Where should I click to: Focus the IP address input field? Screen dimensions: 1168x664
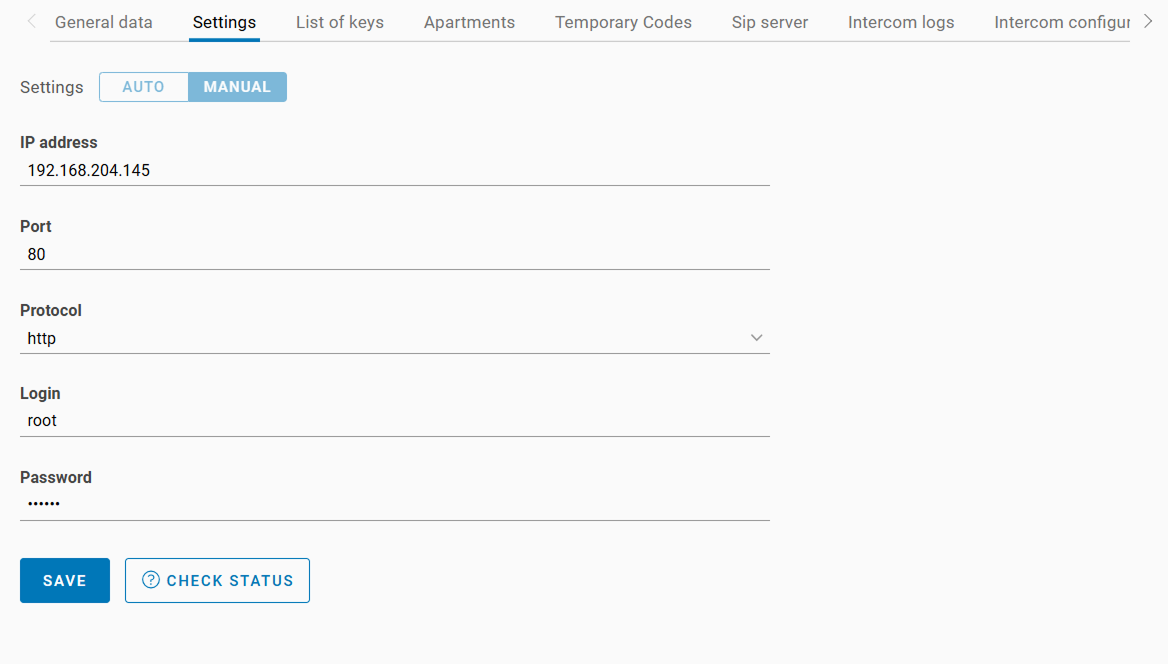click(x=395, y=171)
